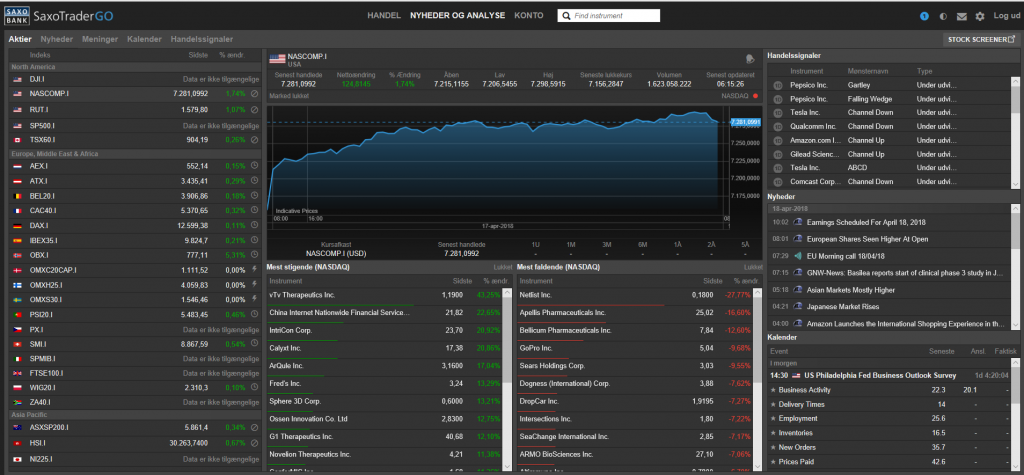Image resolution: width=1024 pixels, height=475 pixels.
Task: Click the German flag next to DAX.I
Action: [18, 225]
